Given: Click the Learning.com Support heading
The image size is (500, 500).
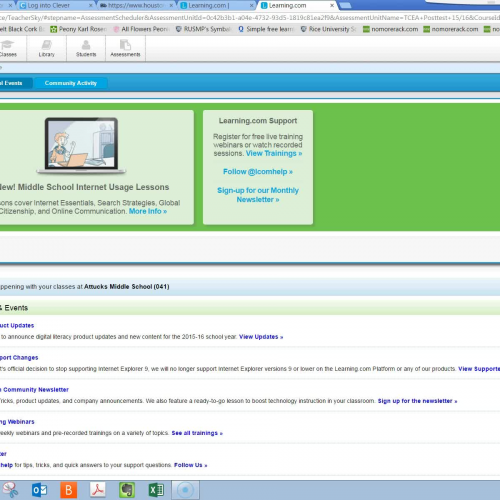Looking at the screenshot, I should pos(258,121).
